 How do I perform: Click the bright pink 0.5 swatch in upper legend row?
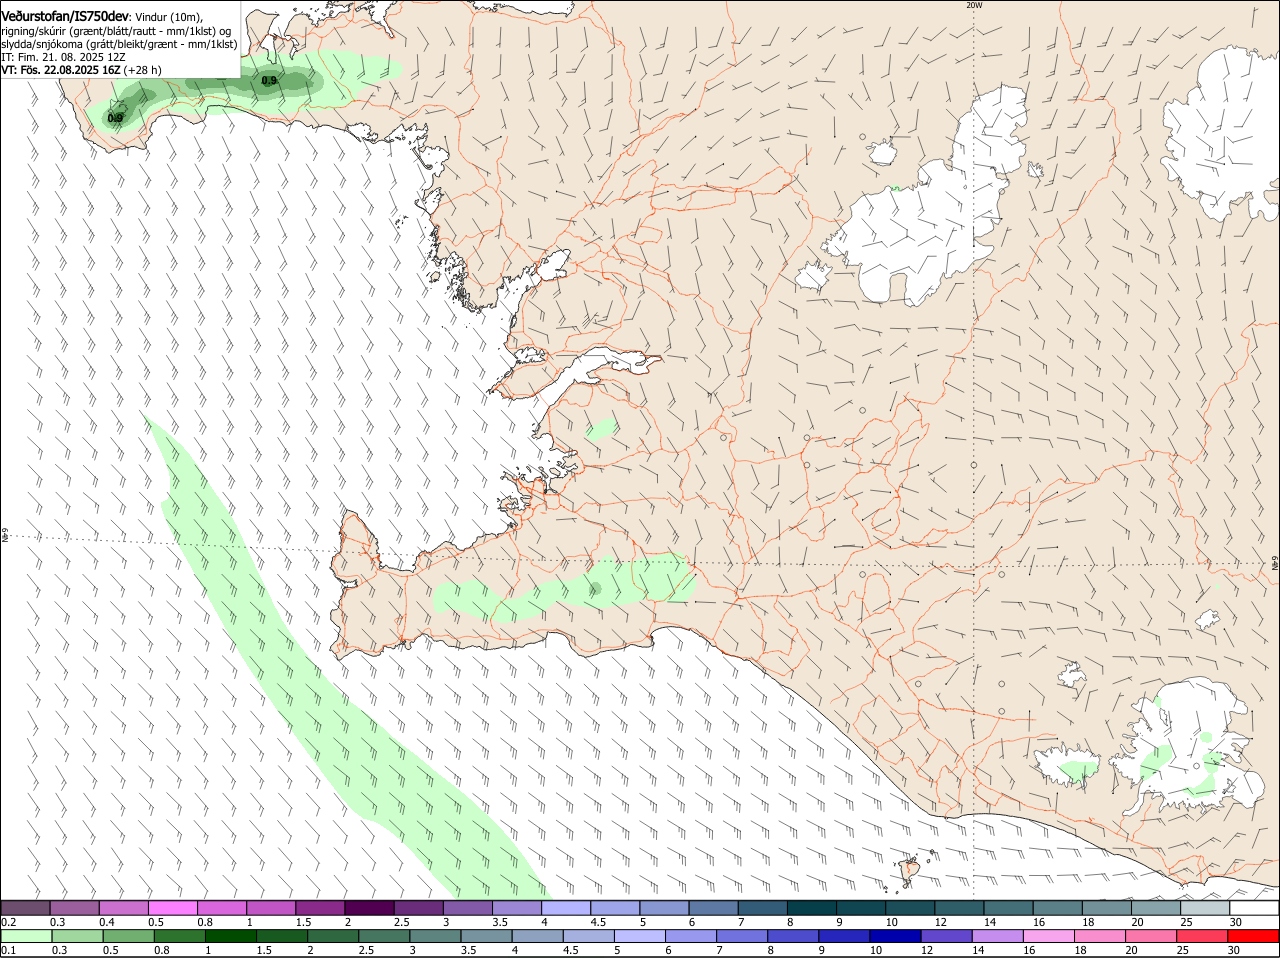coord(172,908)
